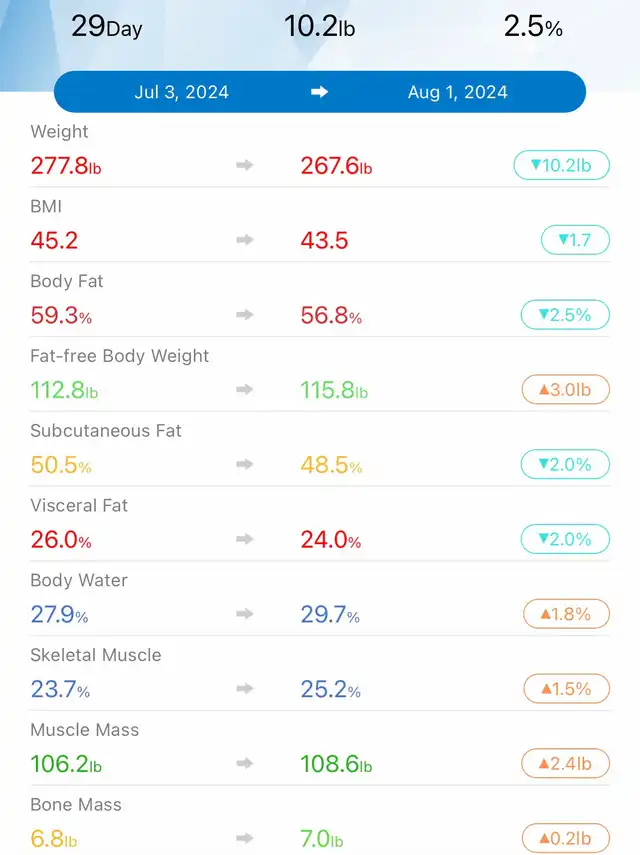
Task: Click the Muscle Mass increase badge 2.4lb
Action: tap(565, 764)
